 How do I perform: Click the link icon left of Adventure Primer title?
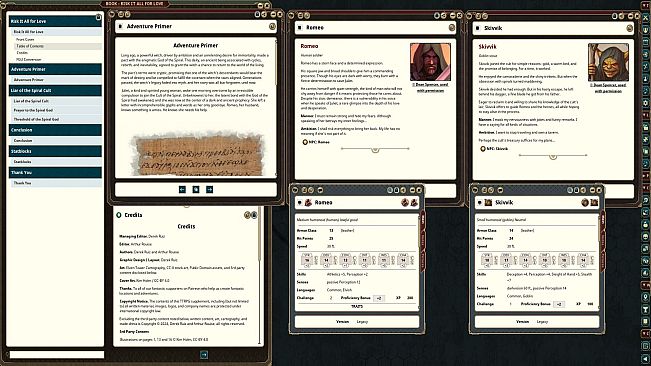pyautogui.click(x=120, y=26)
